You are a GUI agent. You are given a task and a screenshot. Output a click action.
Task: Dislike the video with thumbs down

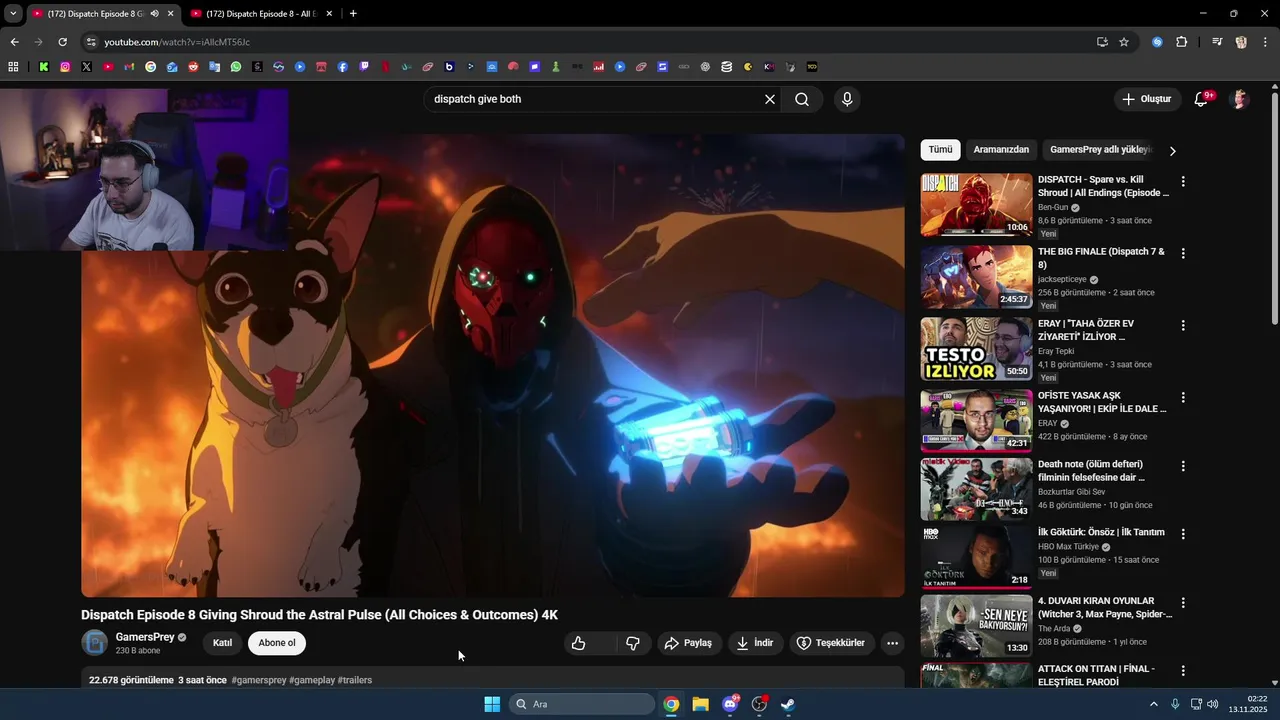point(633,643)
